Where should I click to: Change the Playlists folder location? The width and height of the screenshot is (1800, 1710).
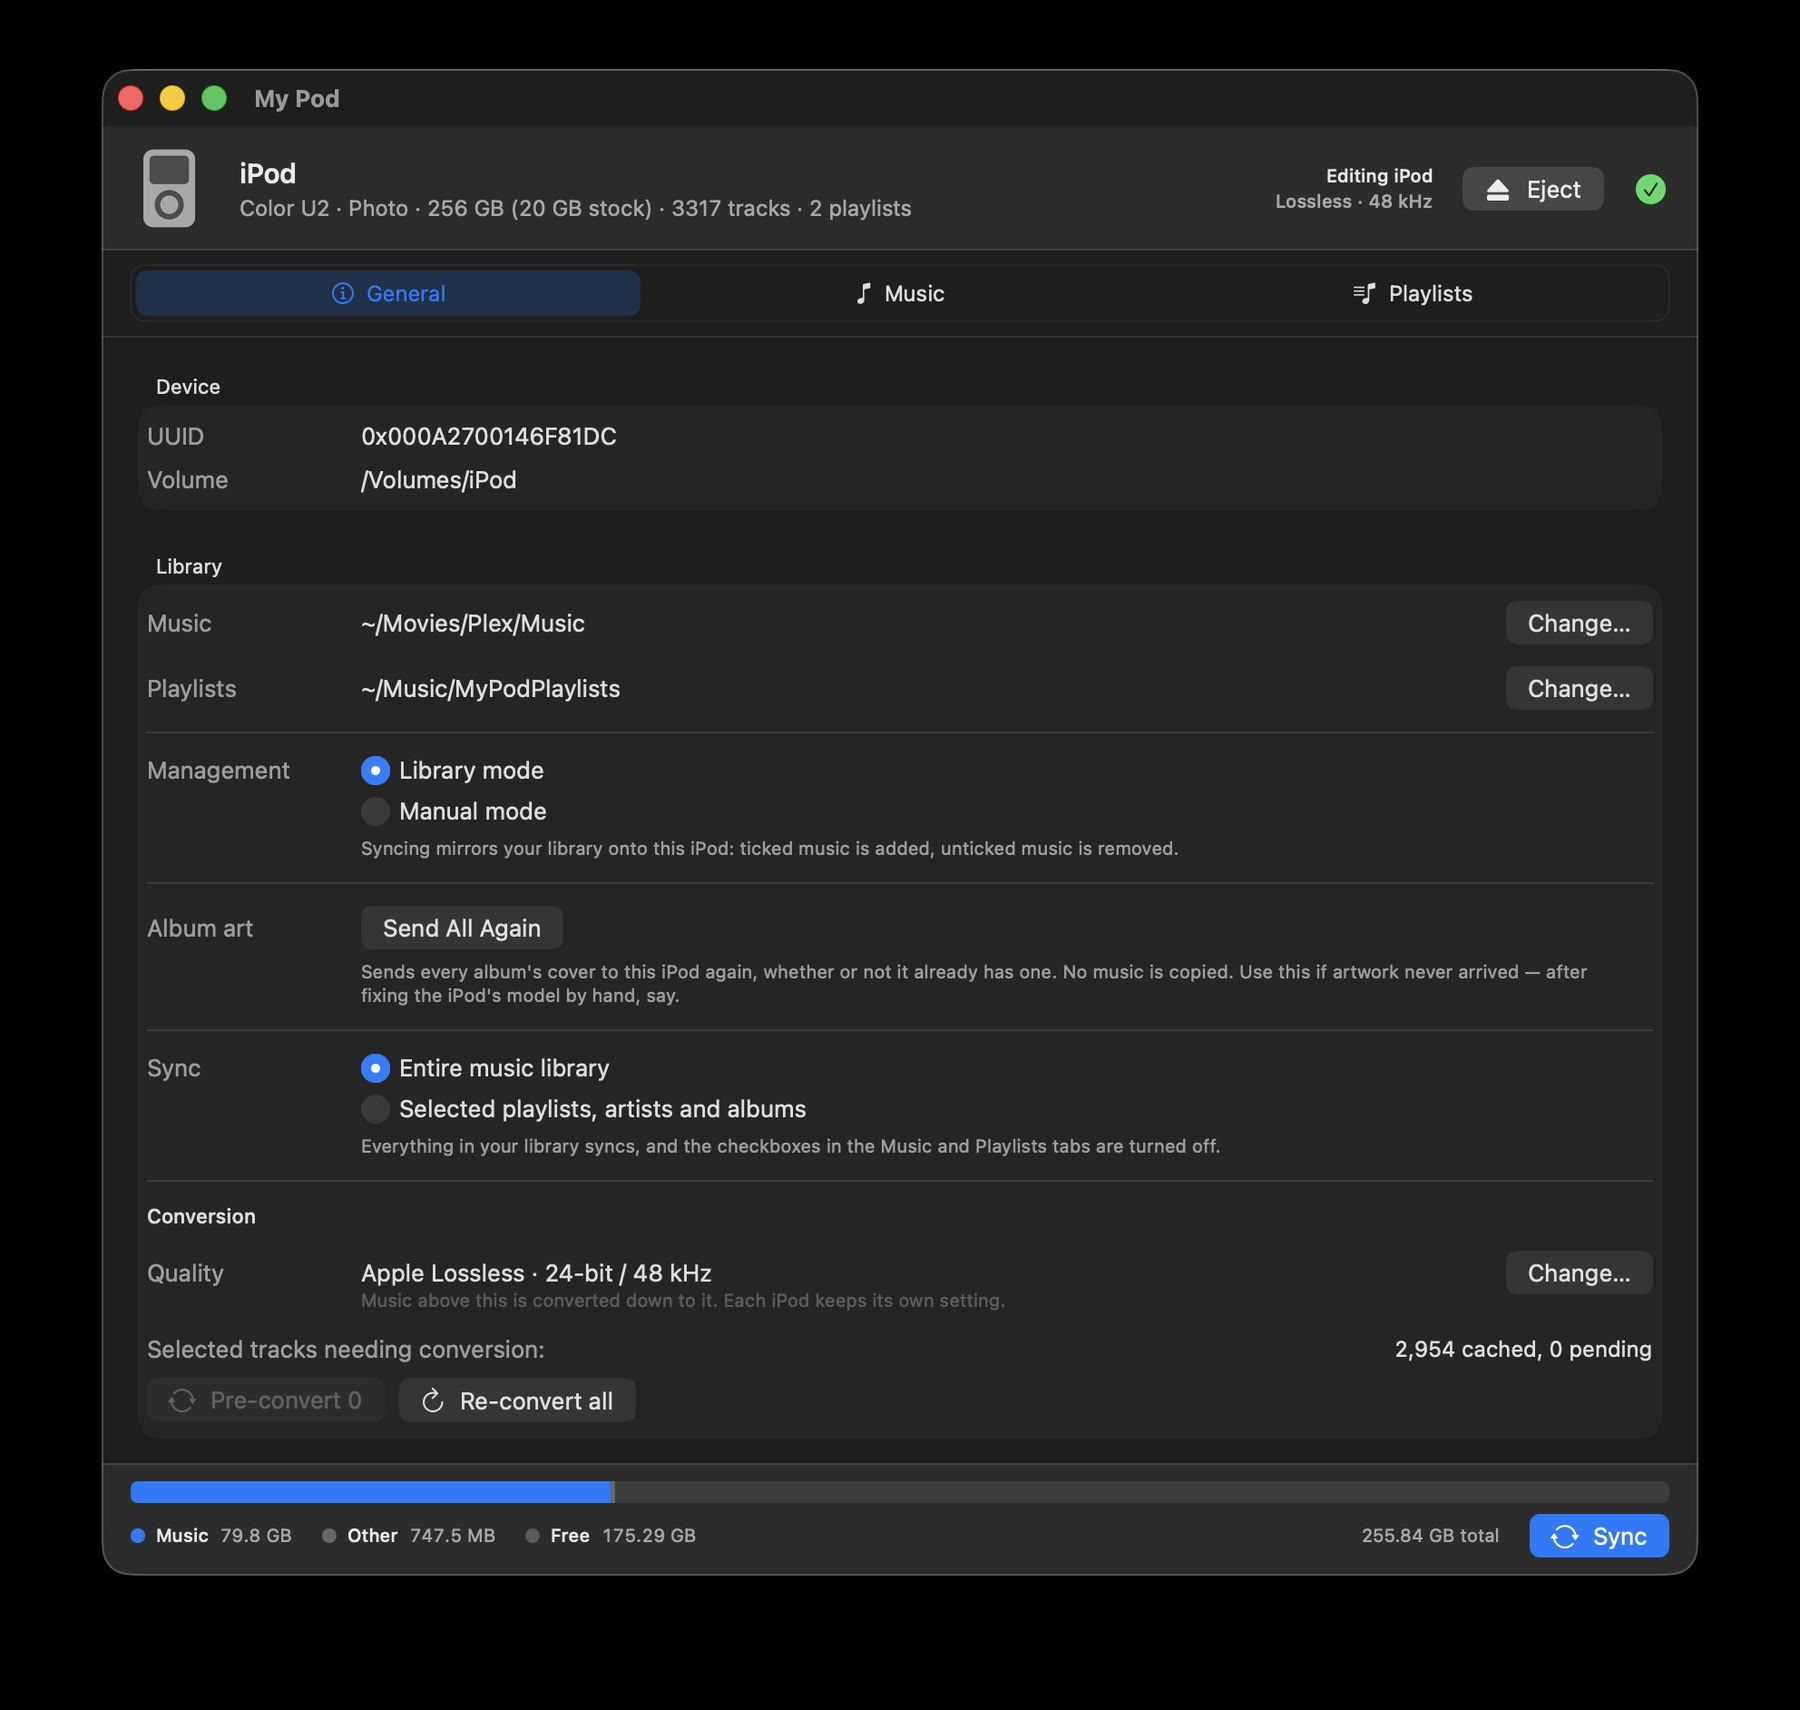[x=1578, y=688]
